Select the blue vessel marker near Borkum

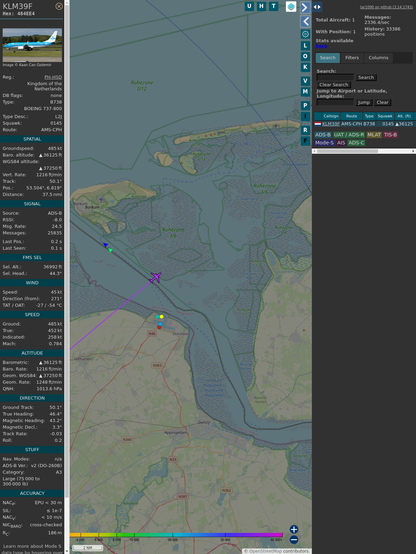point(105,244)
